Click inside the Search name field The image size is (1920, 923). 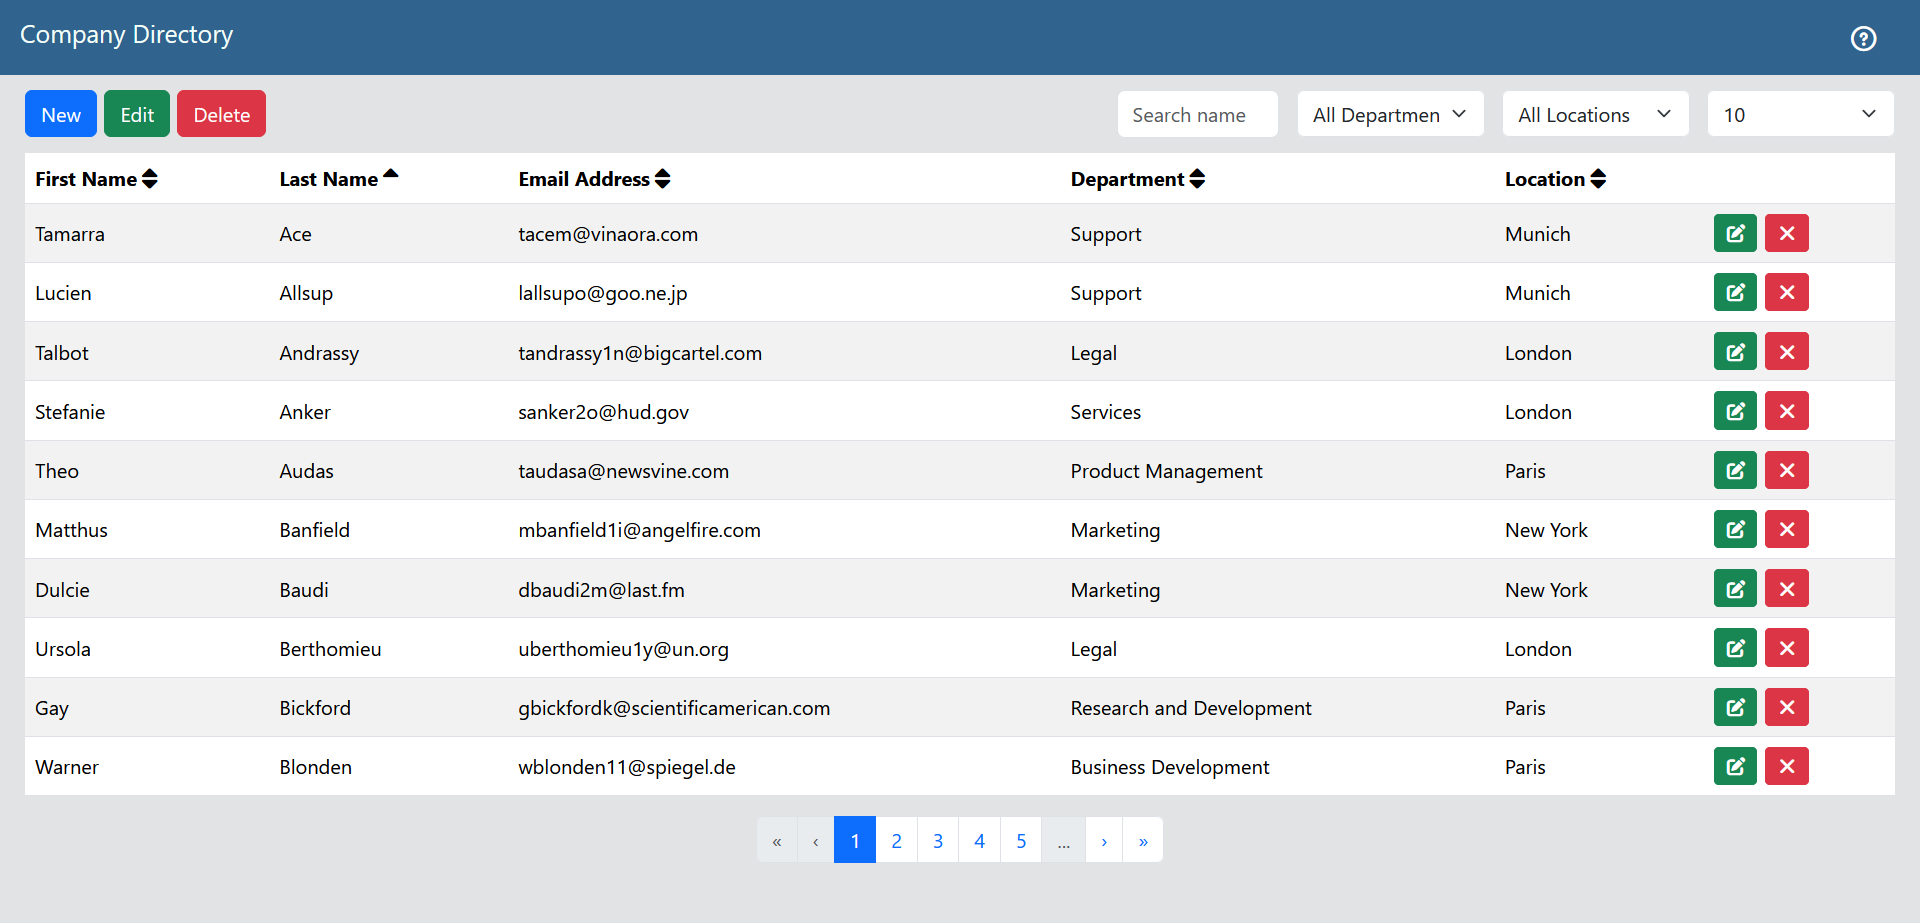1197,114
